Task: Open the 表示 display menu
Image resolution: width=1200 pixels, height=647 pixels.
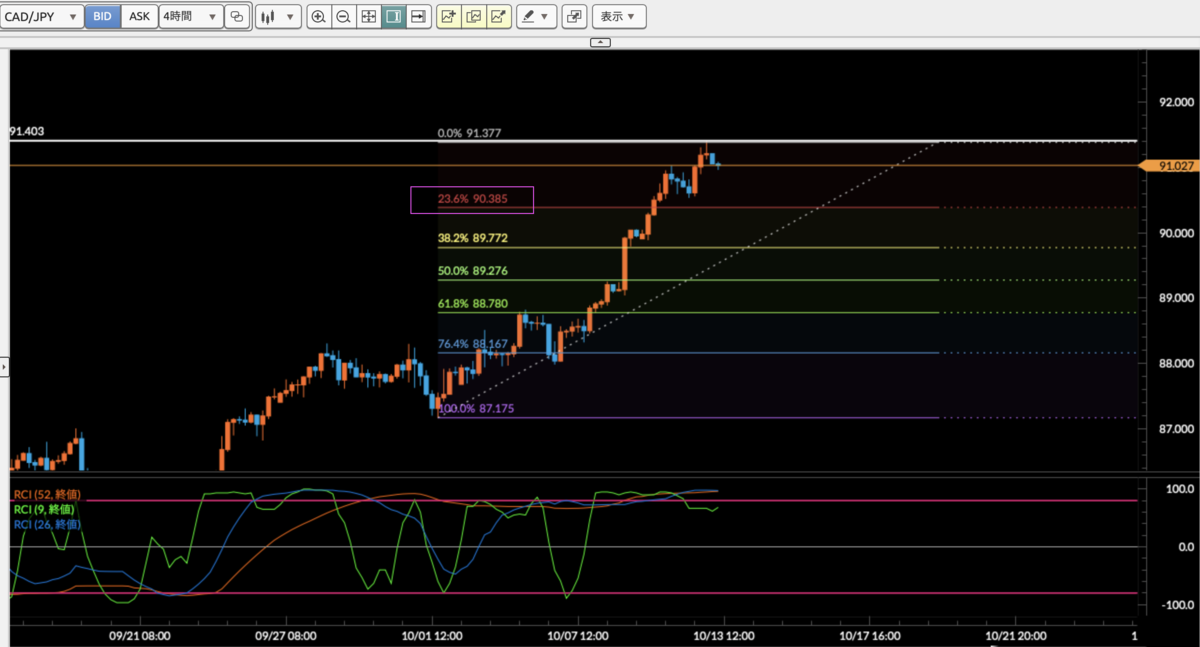Action: coord(618,16)
